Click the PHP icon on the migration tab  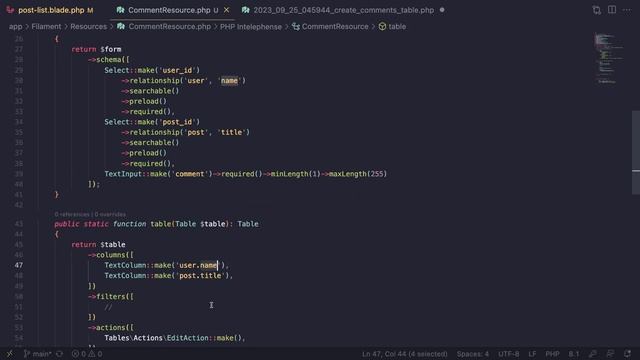click(x=245, y=10)
